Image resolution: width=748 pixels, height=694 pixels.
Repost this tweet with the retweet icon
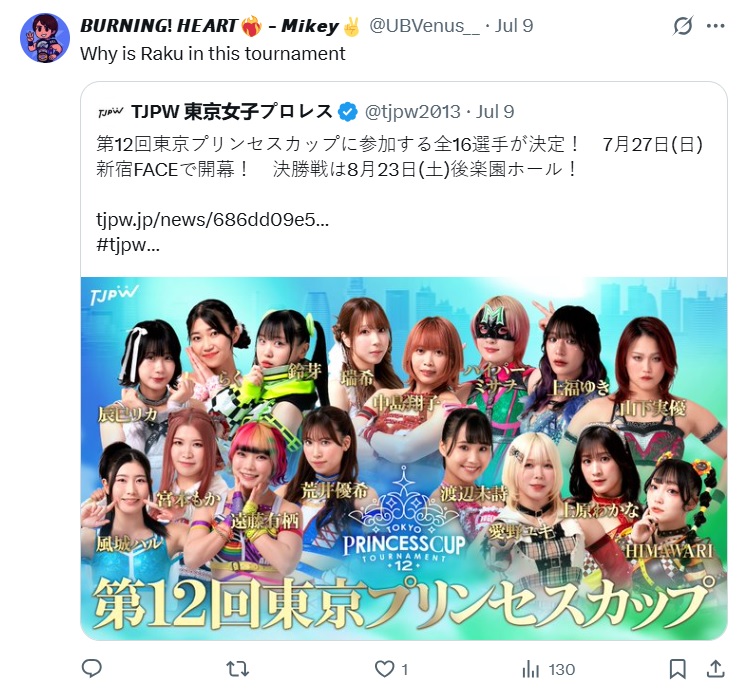click(x=237, y=669)
